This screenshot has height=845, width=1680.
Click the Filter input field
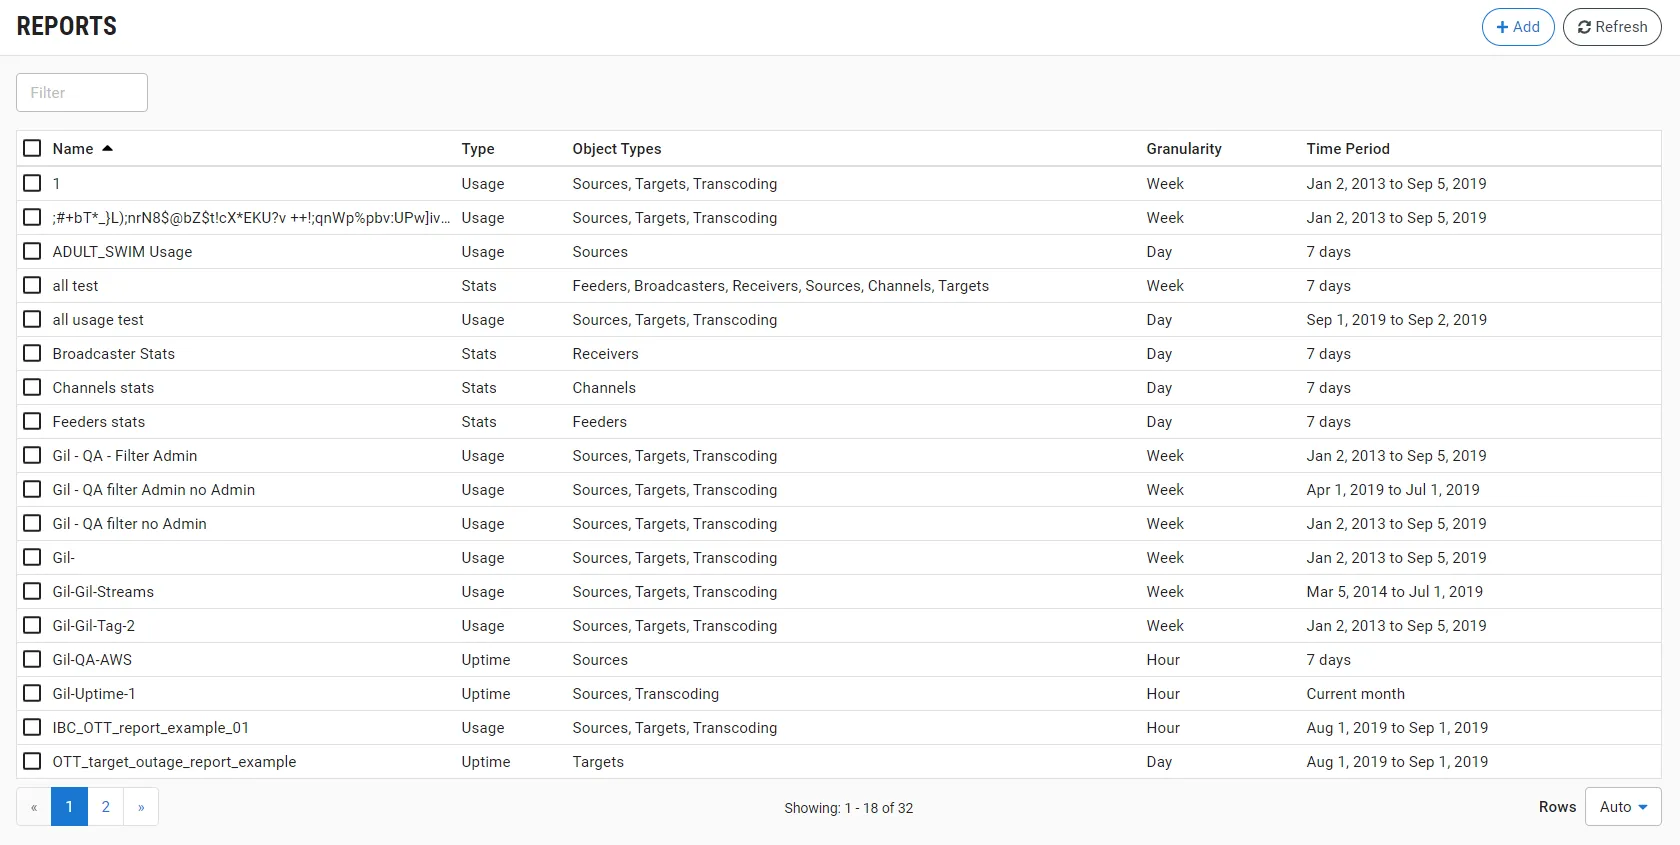click(x=82, y=92)
